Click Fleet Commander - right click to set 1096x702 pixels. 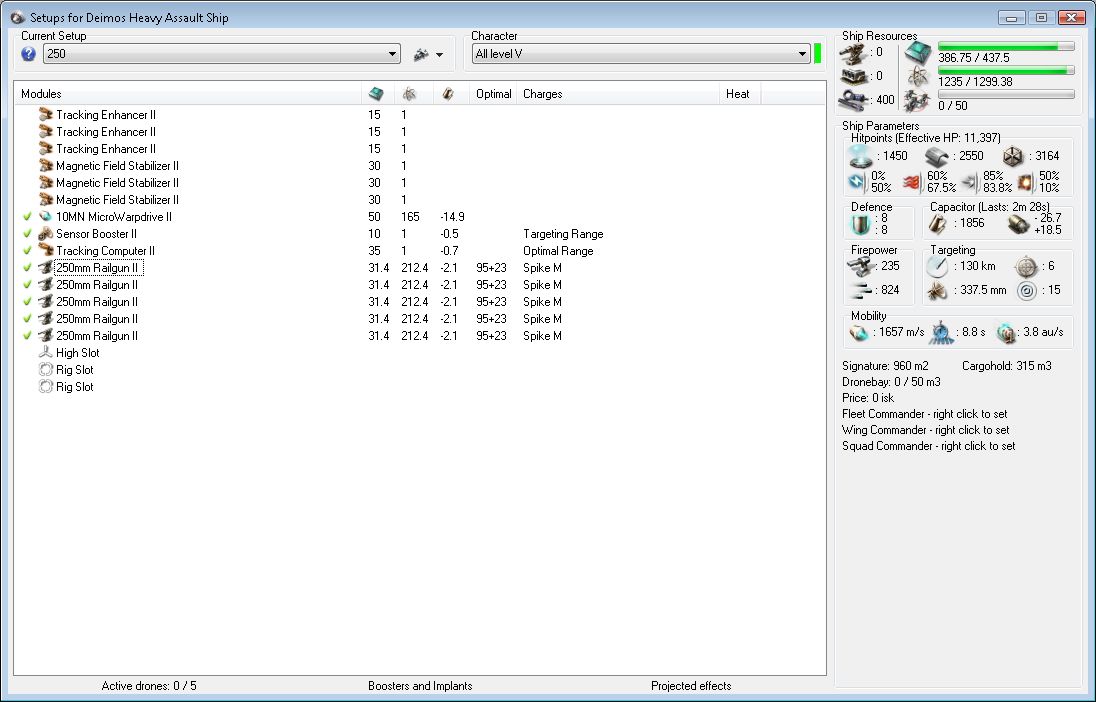click(x=924, y=414)
